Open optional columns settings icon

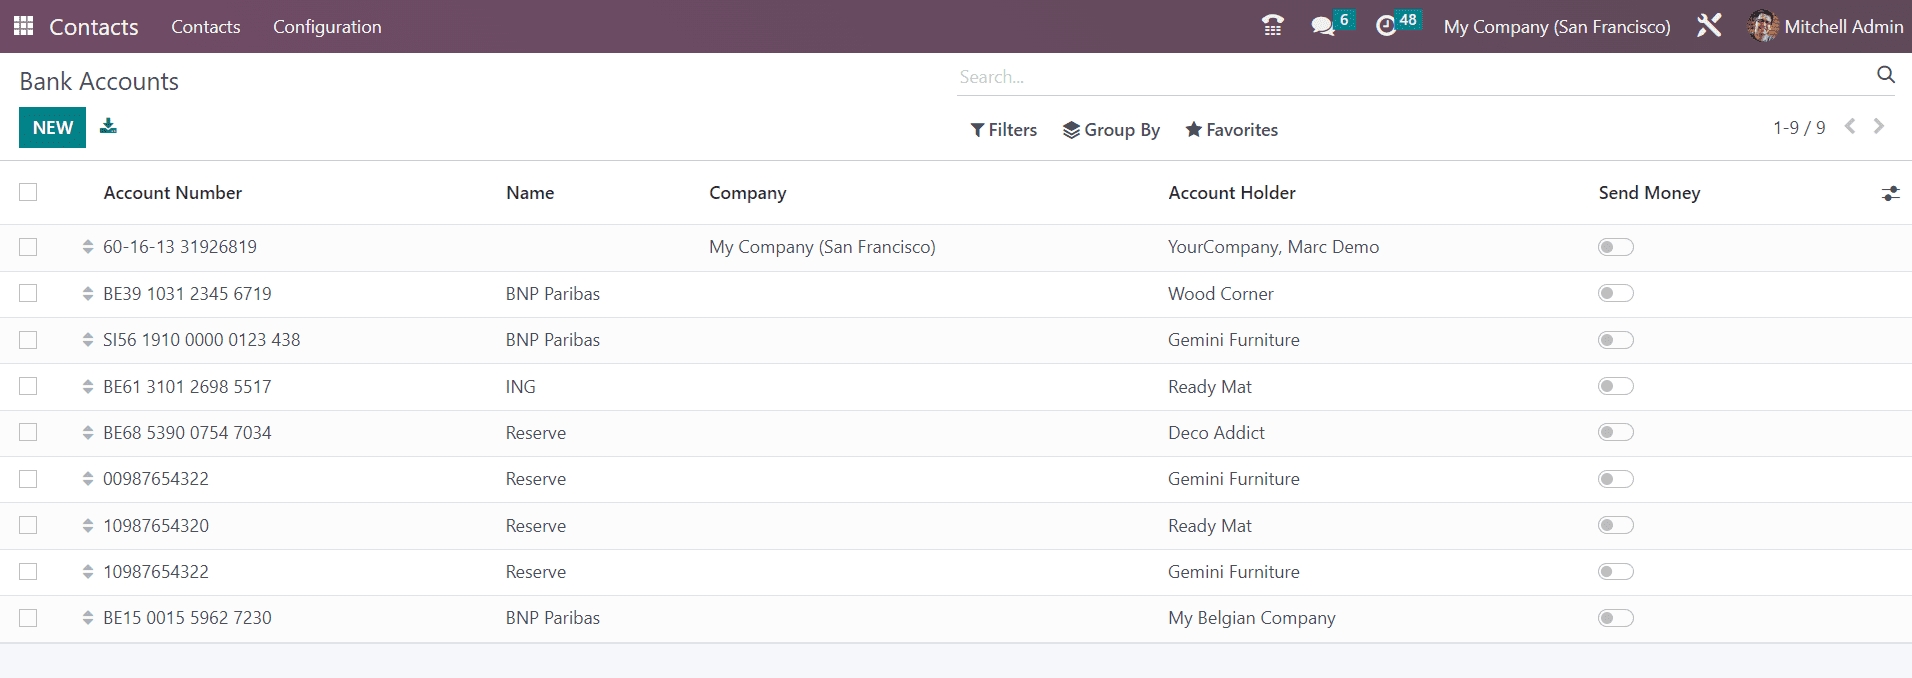pos(1889,194)
